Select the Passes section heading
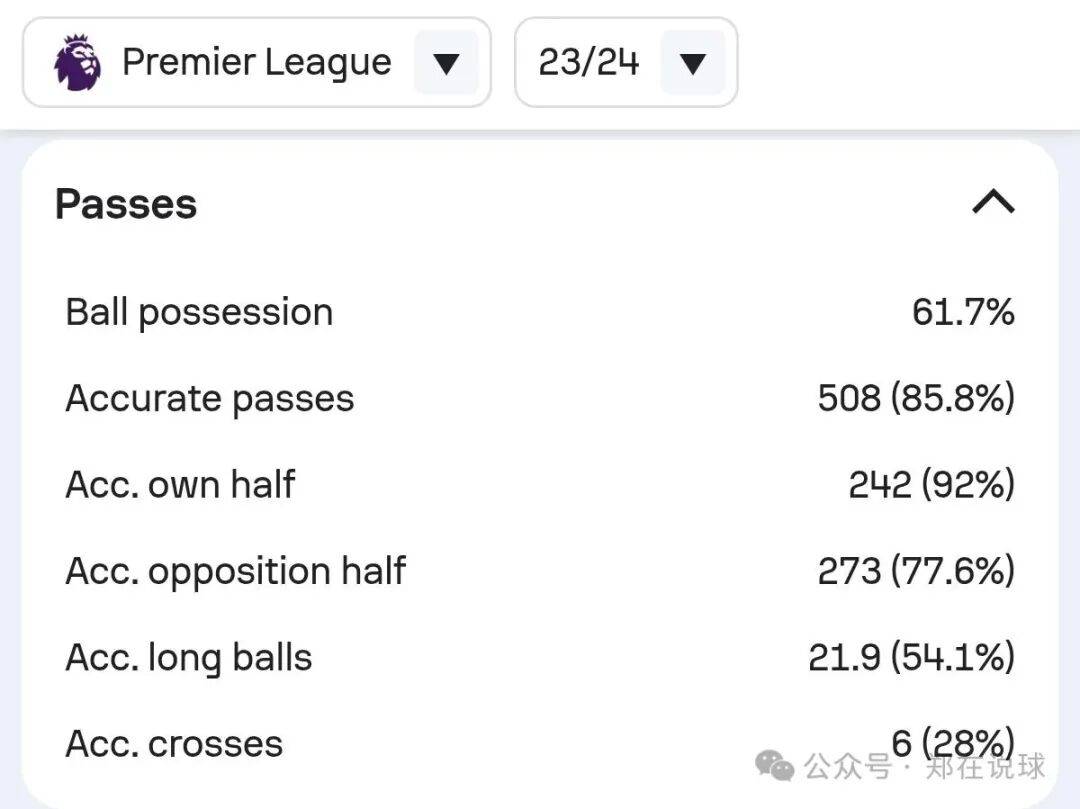The image size is (1080, 809). pyautogui.click(x=126, y=204)
